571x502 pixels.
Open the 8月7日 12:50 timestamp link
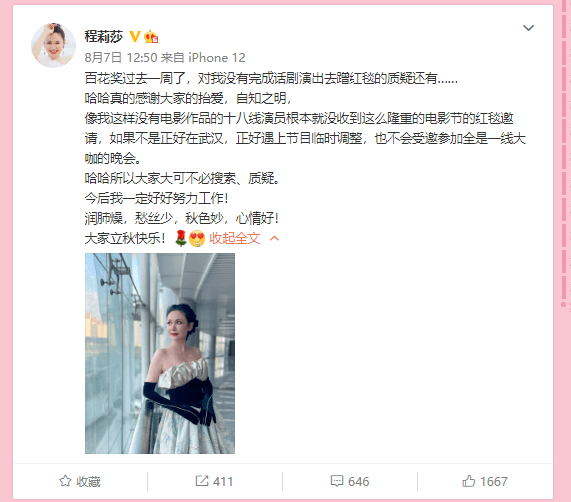[x=121, y=58]
